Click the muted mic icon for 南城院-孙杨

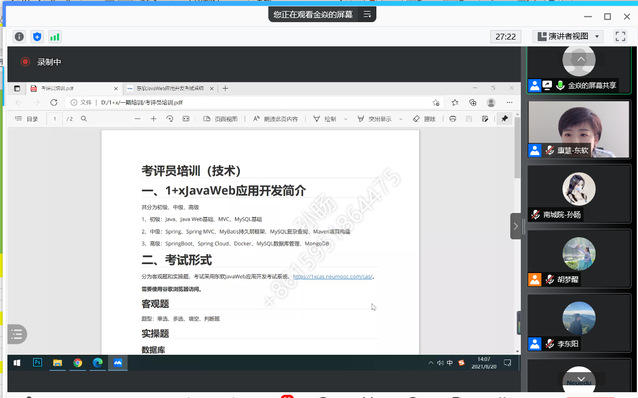coord(535,214)
